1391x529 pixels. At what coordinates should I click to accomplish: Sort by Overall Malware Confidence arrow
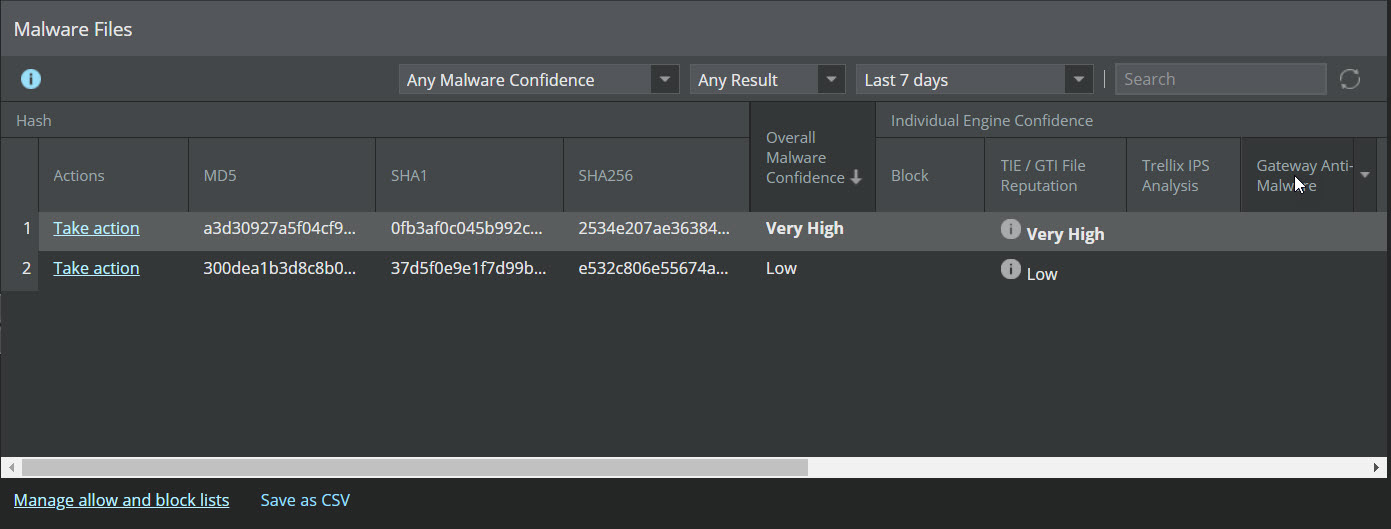pos(856,178)
